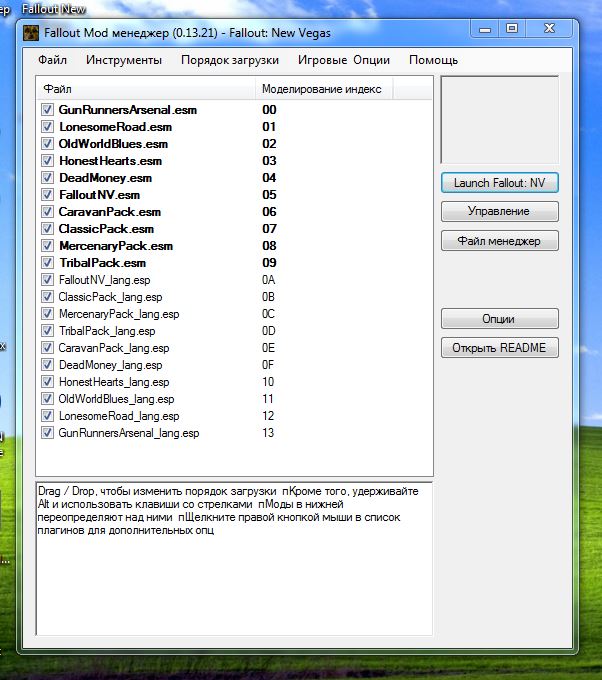Select FalloutNV.esm file name
The image size is (602, 680).
click(x=99, y=195)
